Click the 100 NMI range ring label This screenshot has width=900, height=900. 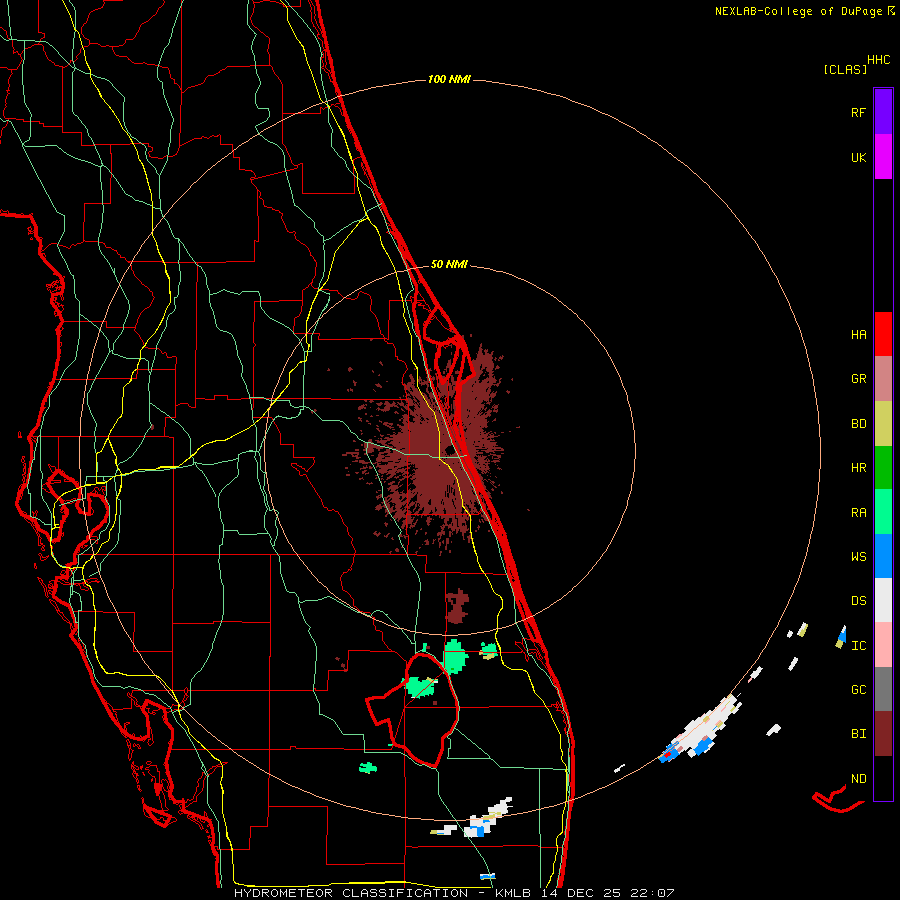pyautogui.click(x=449, y=79)
